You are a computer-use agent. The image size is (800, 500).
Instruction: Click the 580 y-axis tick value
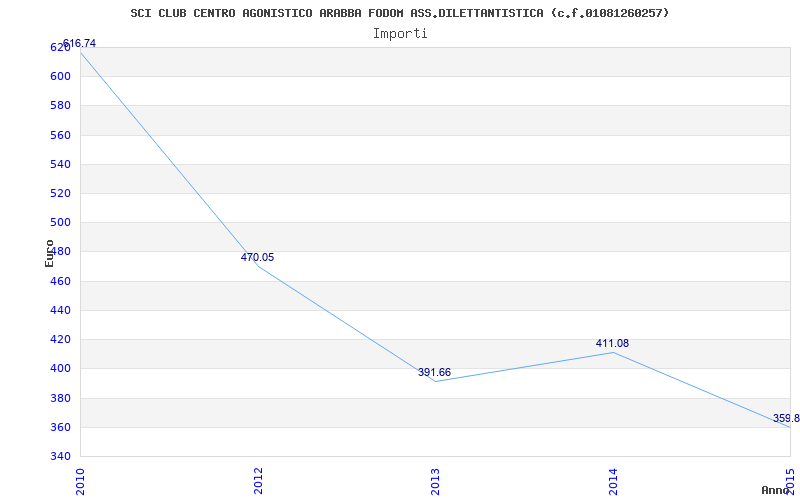click(60, 106)
